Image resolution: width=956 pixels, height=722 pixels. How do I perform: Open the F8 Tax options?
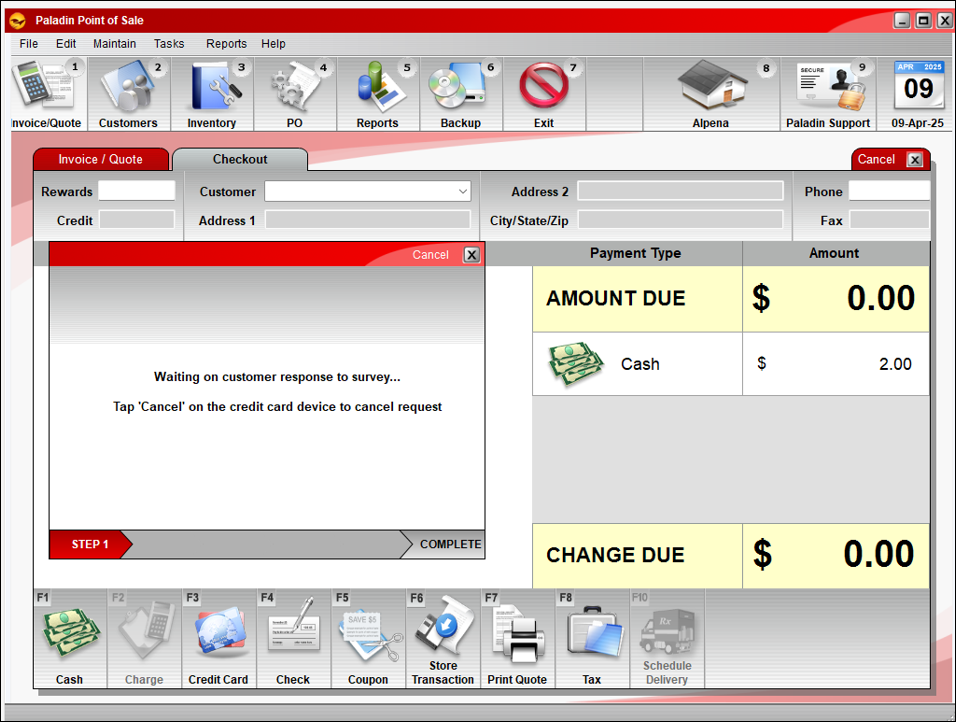pyautogui.click(x=591, y=638)
